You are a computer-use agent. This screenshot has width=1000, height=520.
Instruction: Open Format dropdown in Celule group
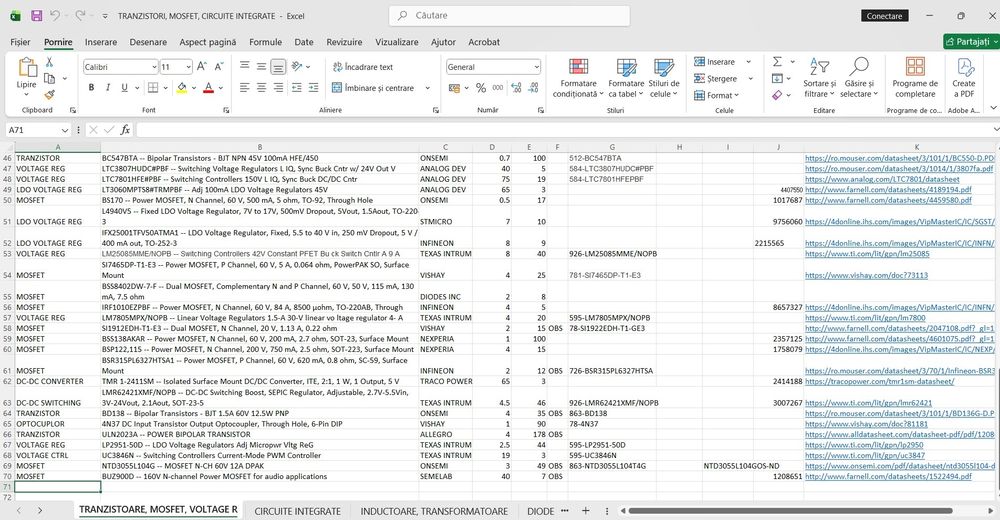pyautogui.click(x=717, y=95)
